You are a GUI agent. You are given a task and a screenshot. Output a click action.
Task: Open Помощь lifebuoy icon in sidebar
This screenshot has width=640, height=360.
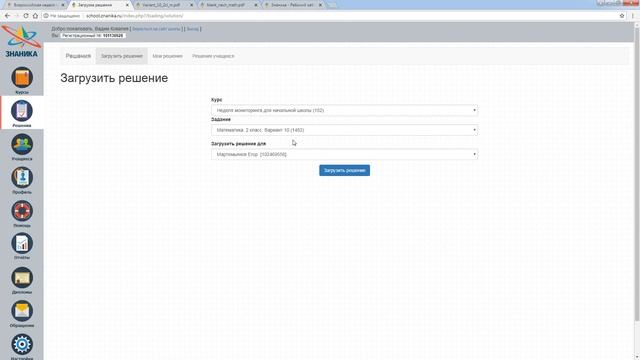(x=22, y=211)
